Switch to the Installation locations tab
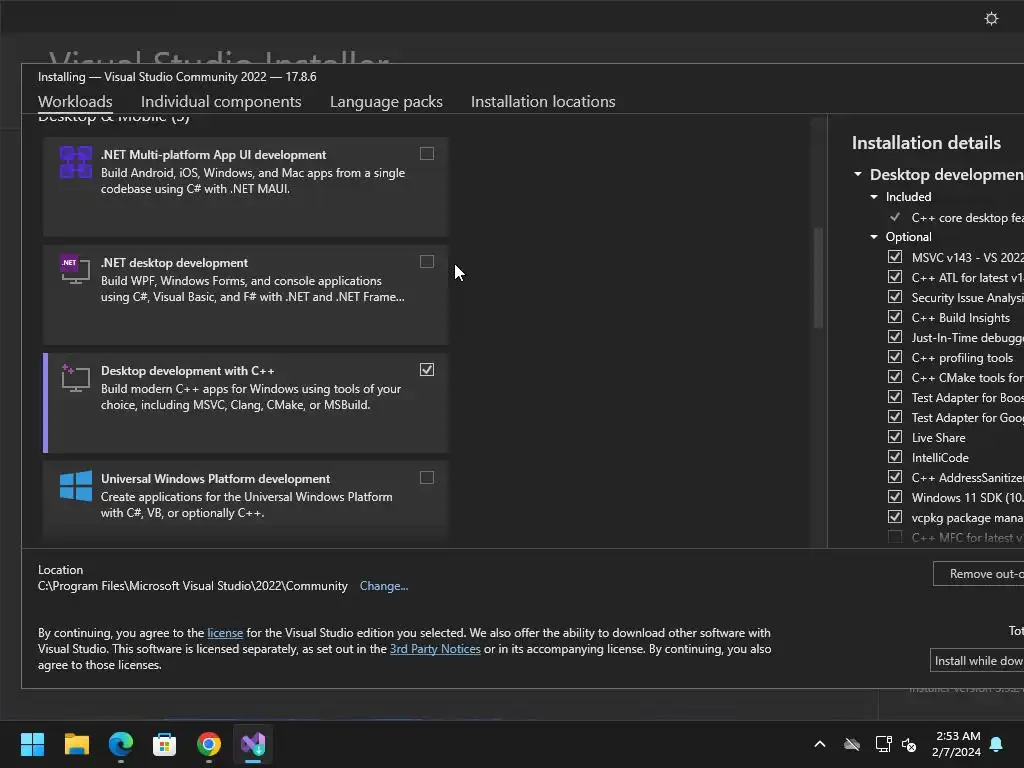 543,102
